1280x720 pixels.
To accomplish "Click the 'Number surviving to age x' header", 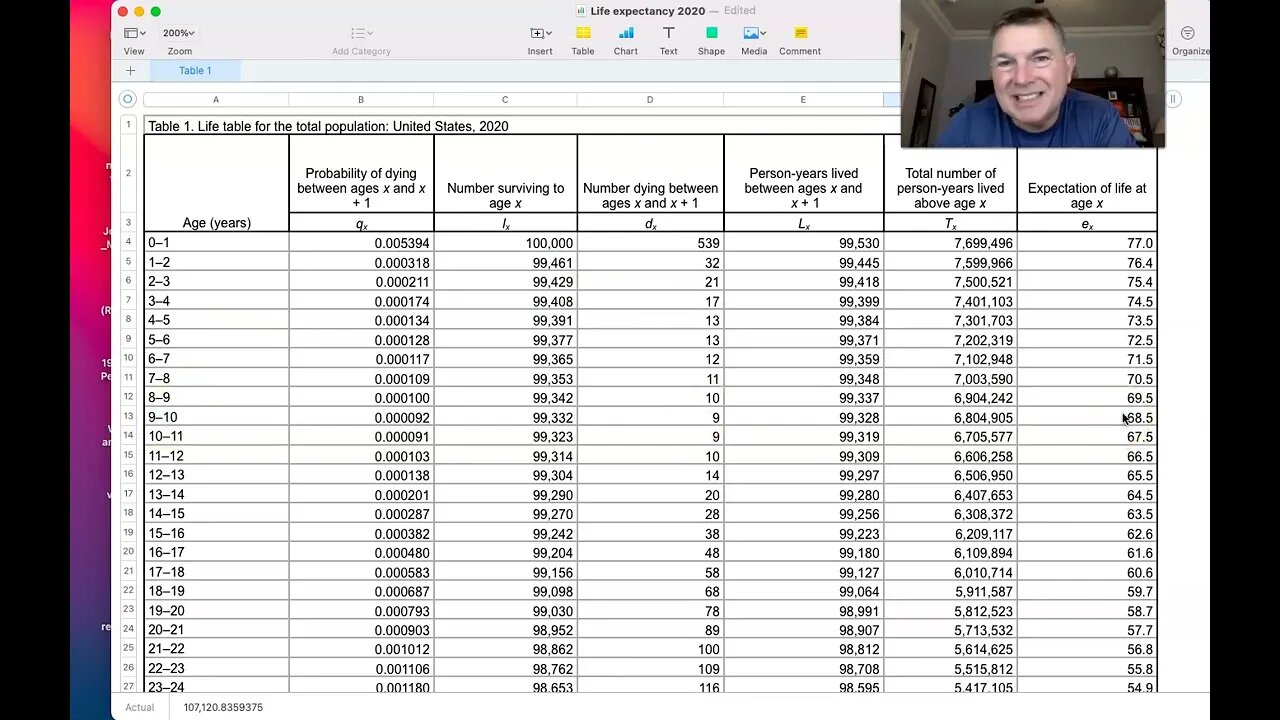I will tap(505, 173).
